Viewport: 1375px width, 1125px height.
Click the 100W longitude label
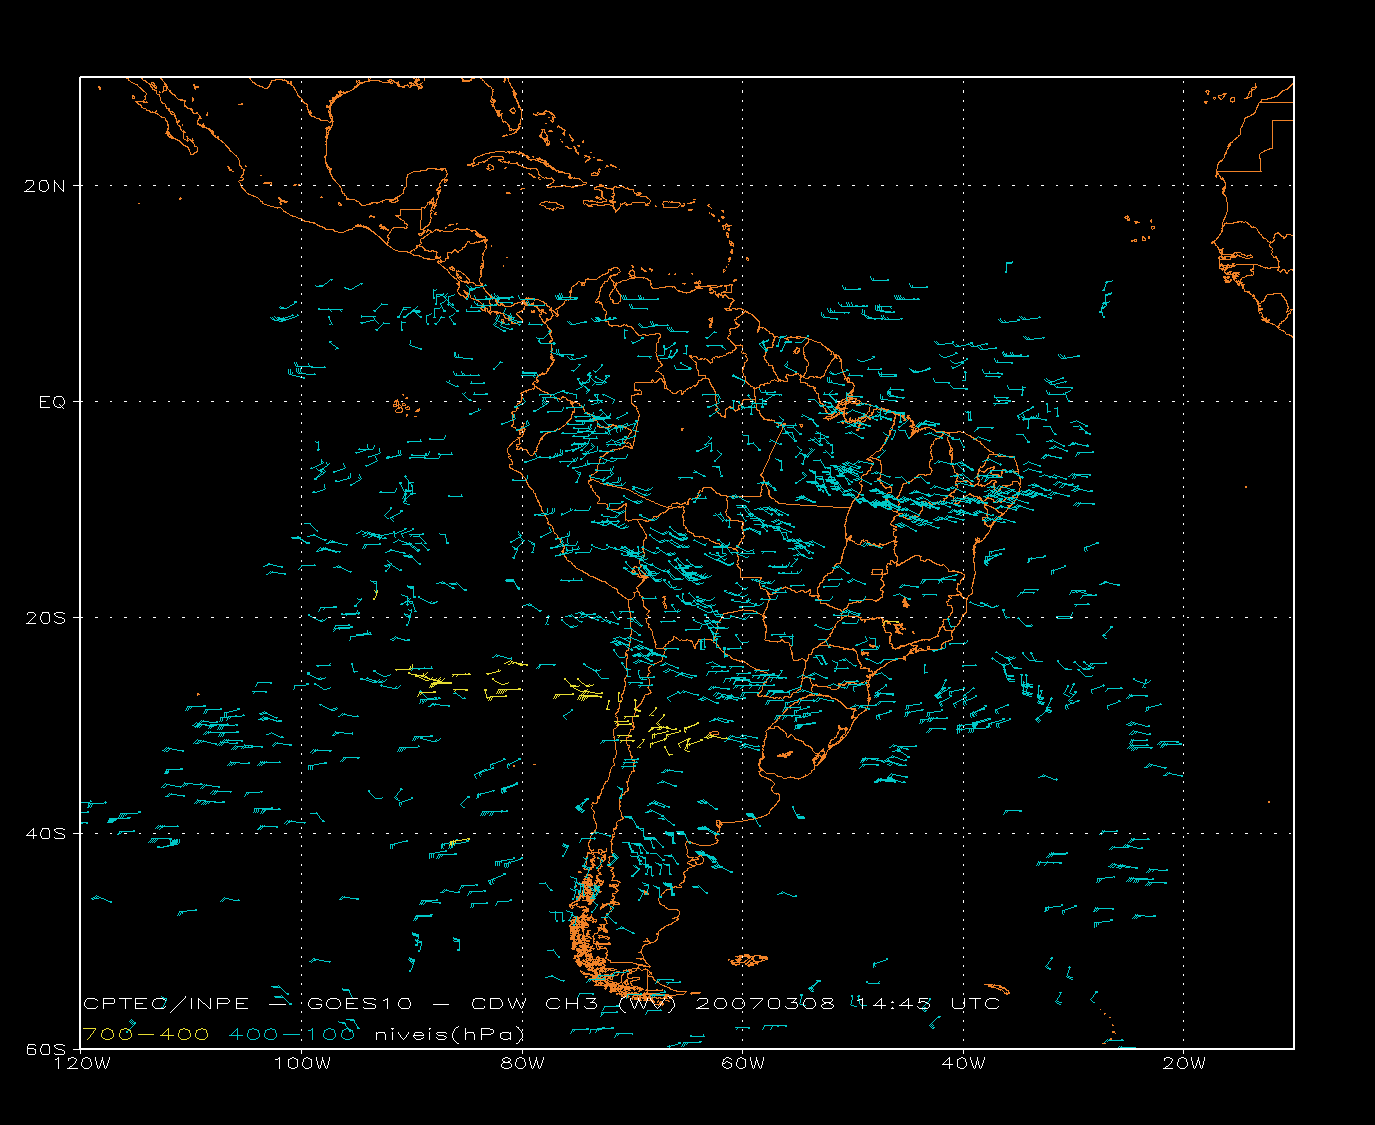pos(302,1063)
